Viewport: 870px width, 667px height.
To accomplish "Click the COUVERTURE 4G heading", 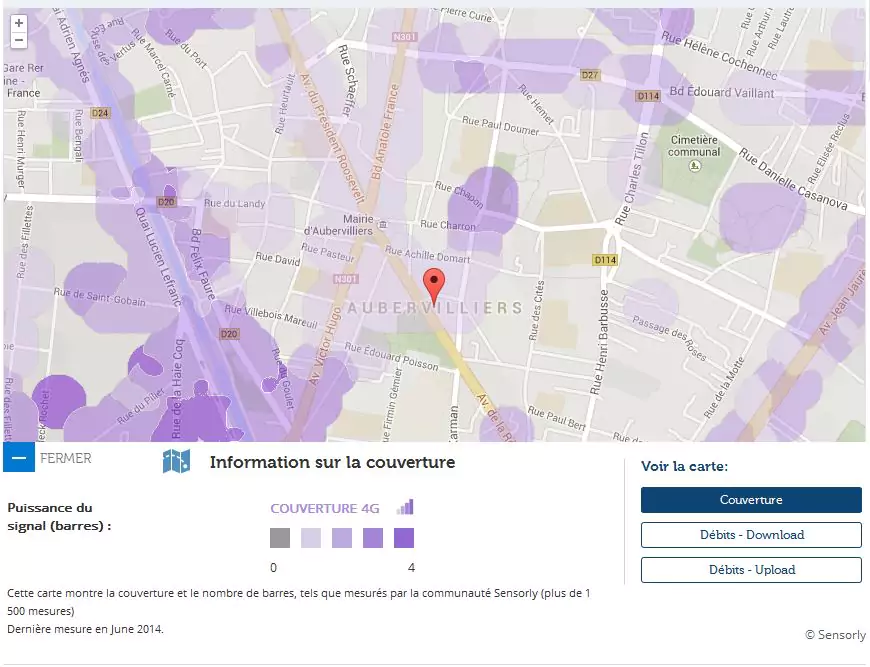I will (x=325, y=508).
